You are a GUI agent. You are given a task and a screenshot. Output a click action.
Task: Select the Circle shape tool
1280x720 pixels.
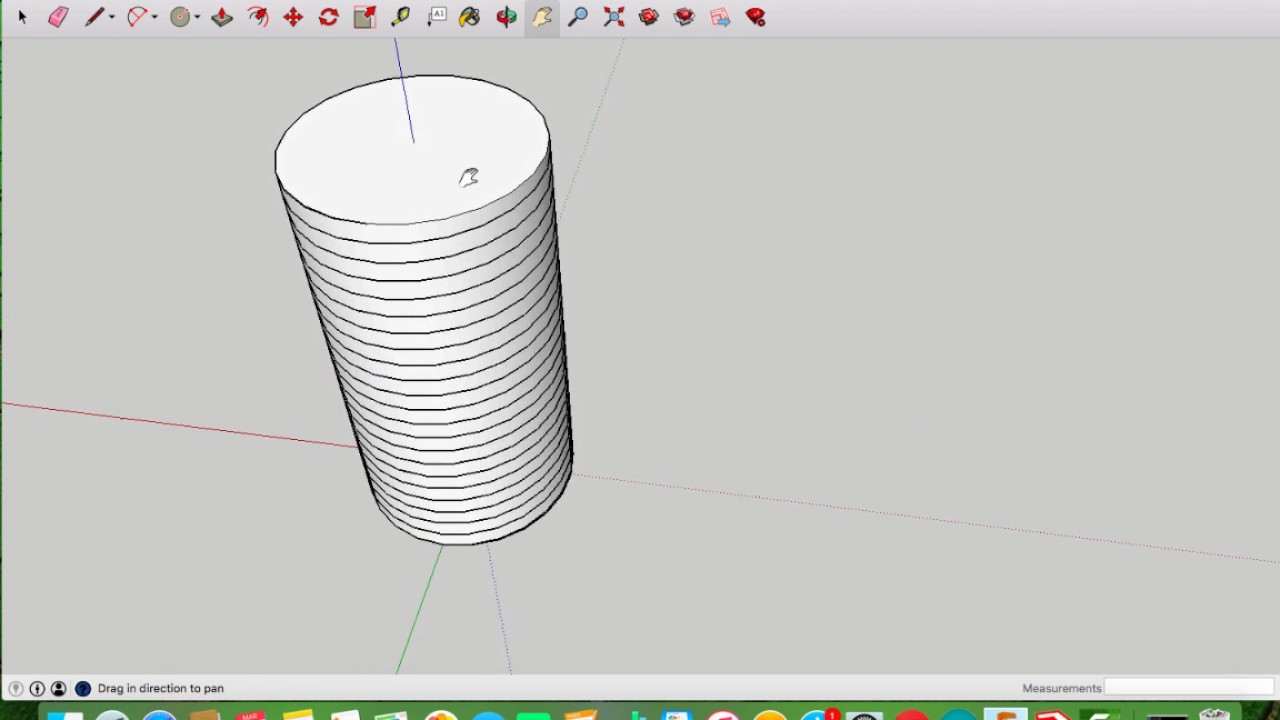pyautogui.click(x=180, y=17)
